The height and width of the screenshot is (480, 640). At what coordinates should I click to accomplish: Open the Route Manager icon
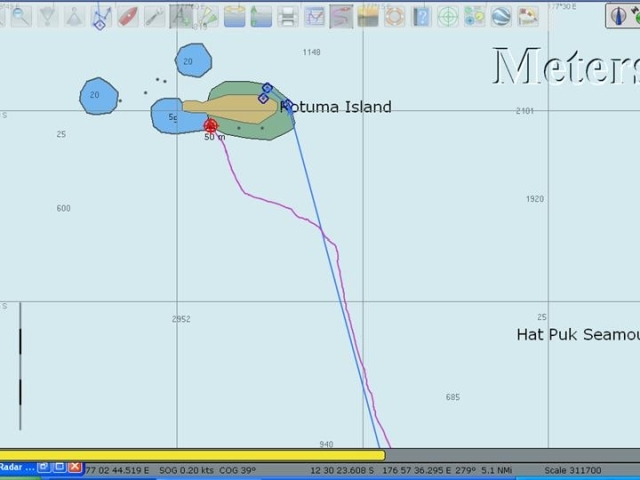pos(315,15)
